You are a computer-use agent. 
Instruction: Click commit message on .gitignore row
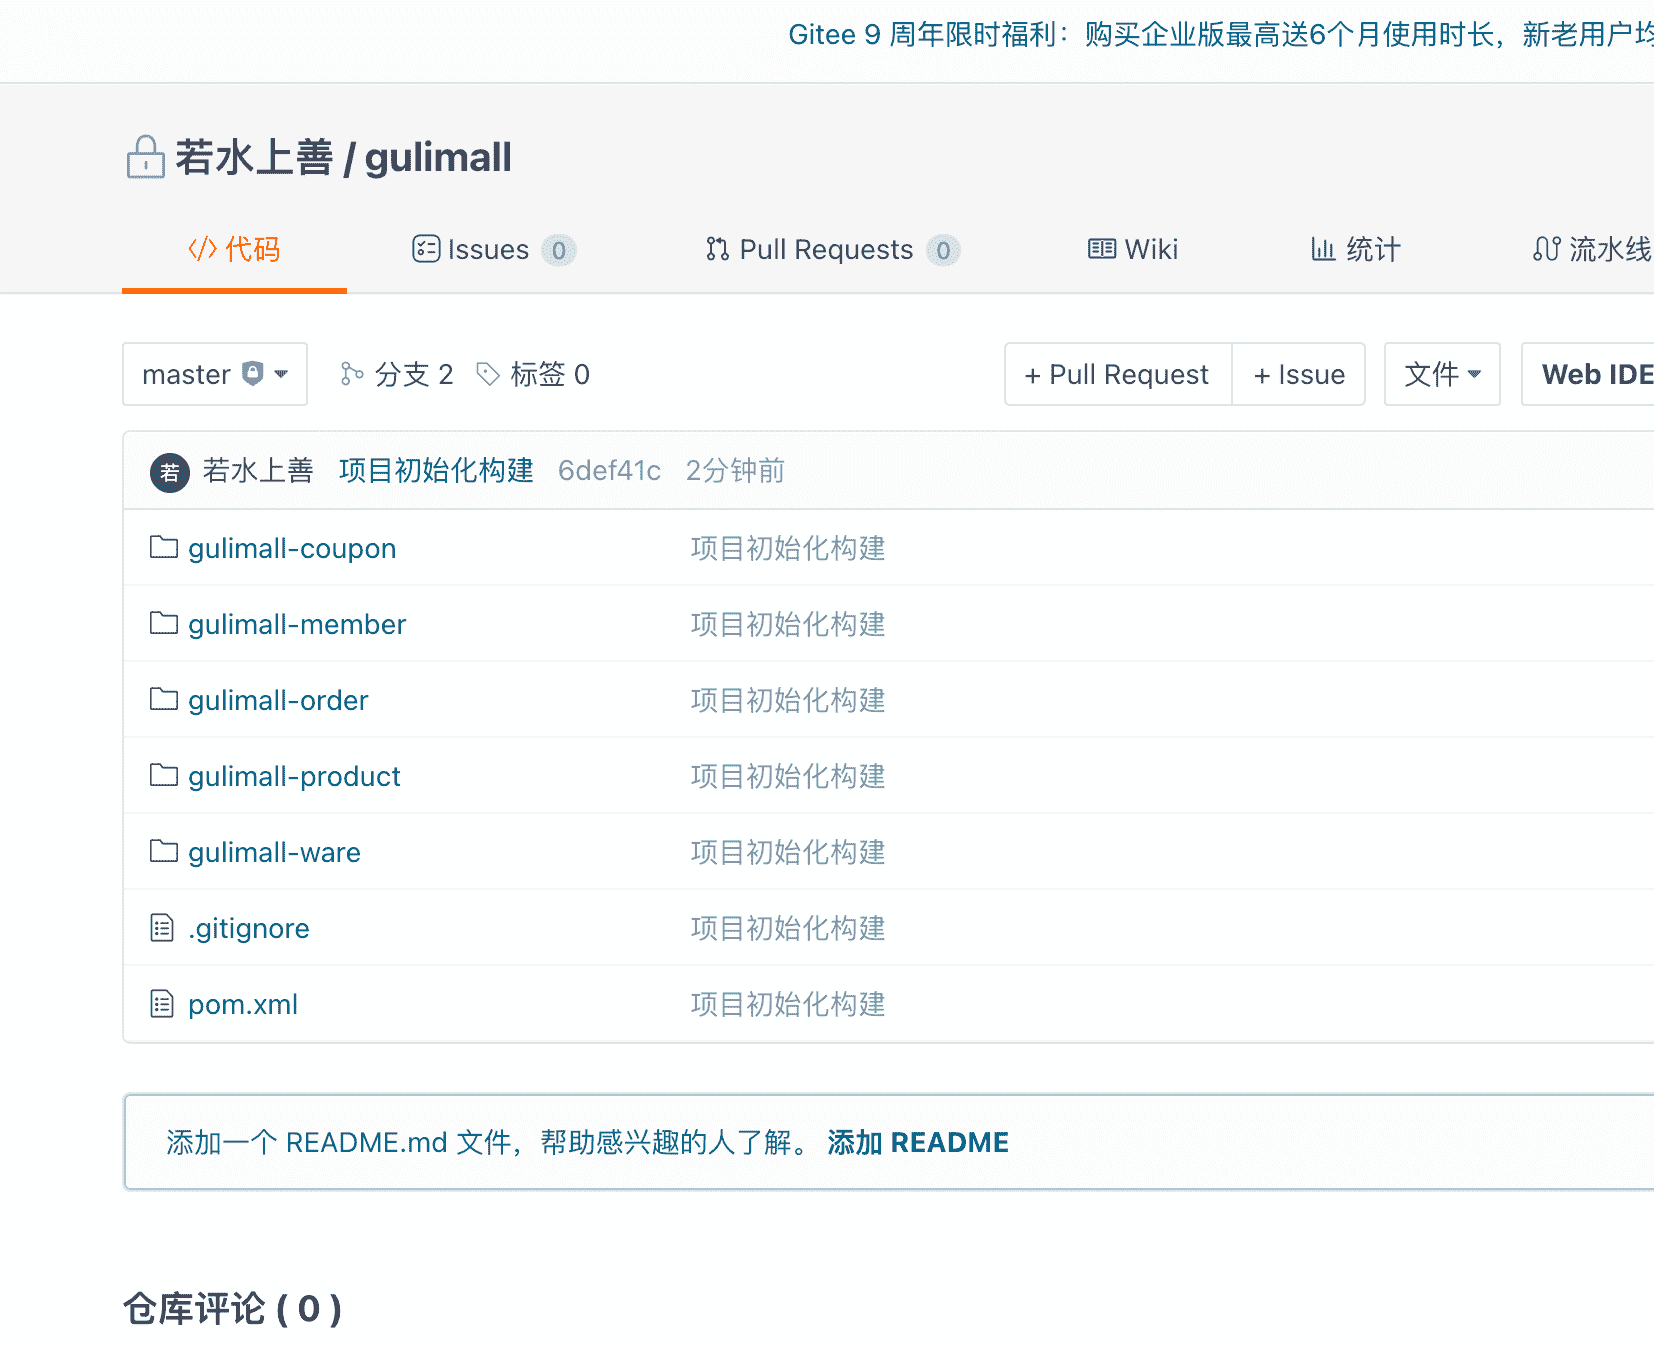[788, 928]
